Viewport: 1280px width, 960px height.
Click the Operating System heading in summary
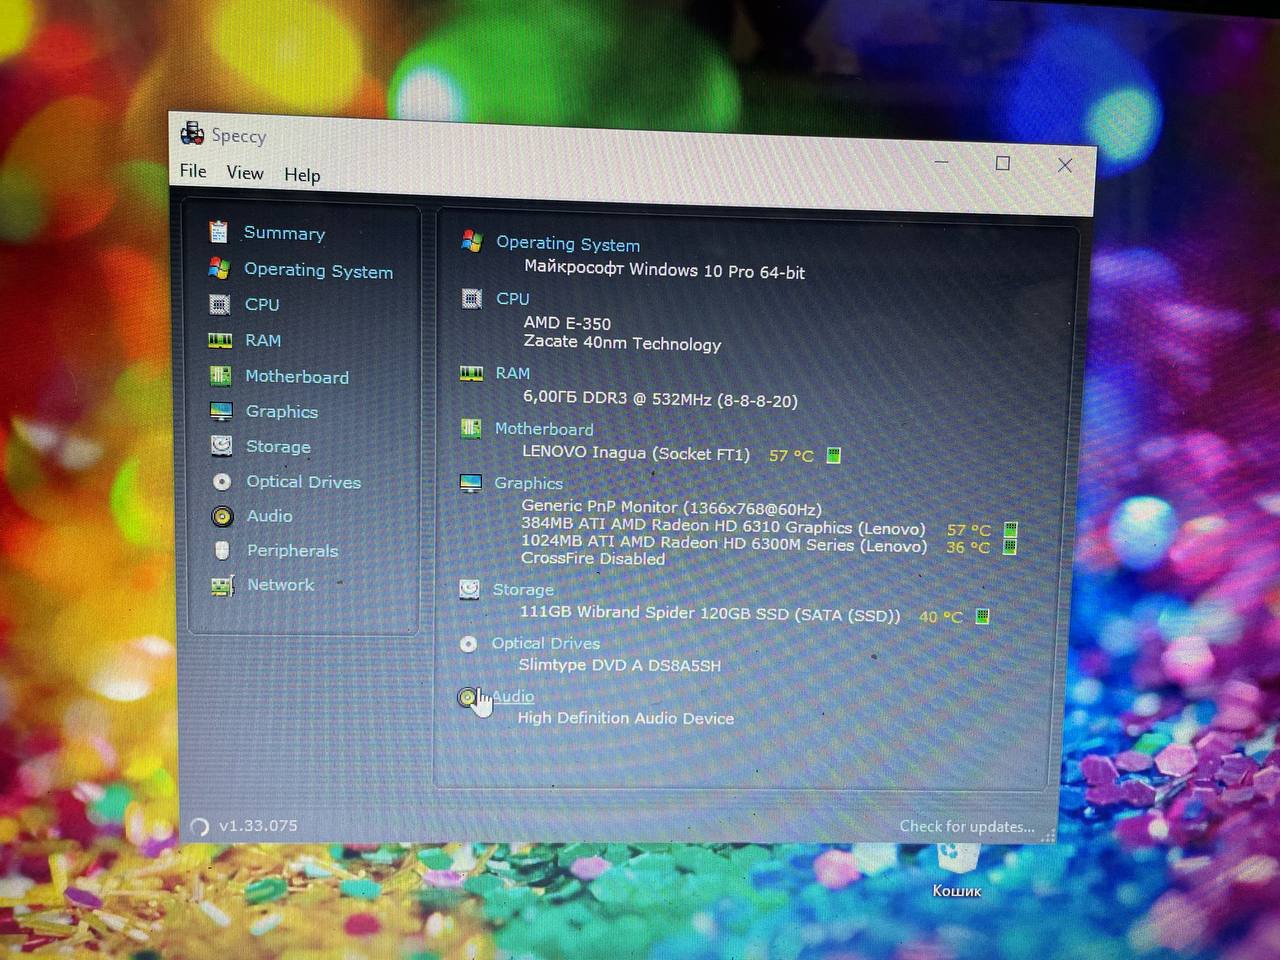point(567,244)
